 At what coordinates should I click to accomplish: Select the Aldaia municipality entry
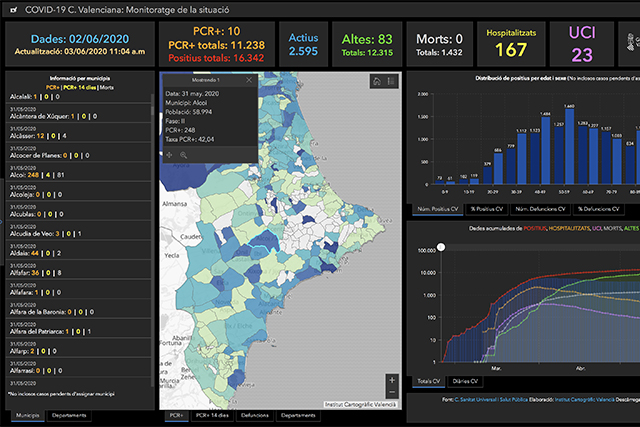click(78, 250)
